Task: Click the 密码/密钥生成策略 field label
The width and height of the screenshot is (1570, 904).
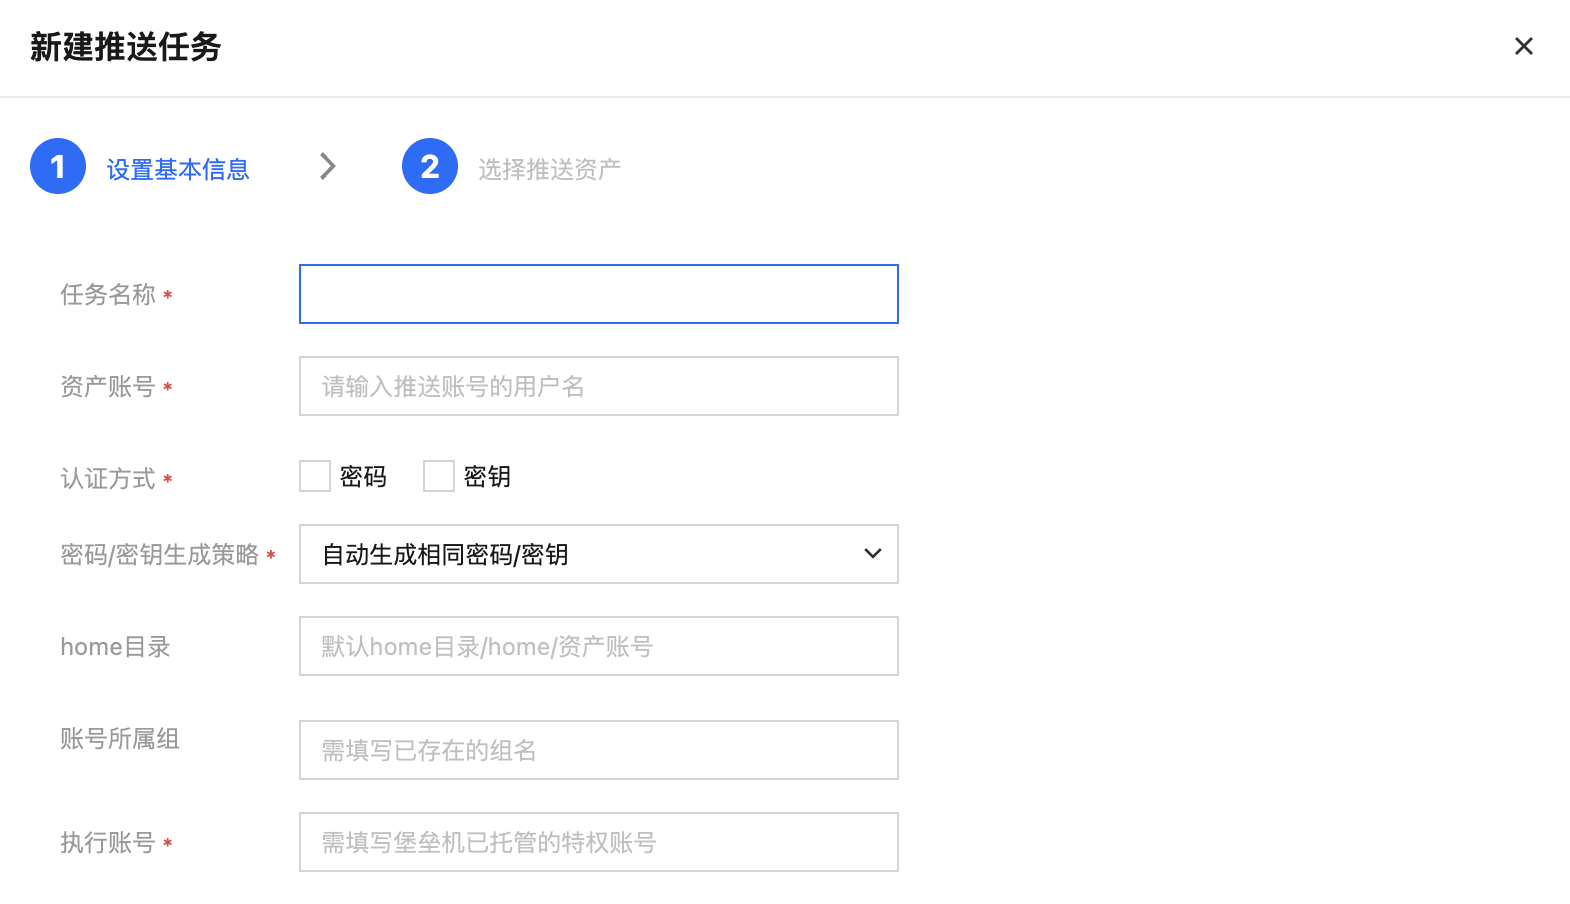Action: click(x=160, y=555)
